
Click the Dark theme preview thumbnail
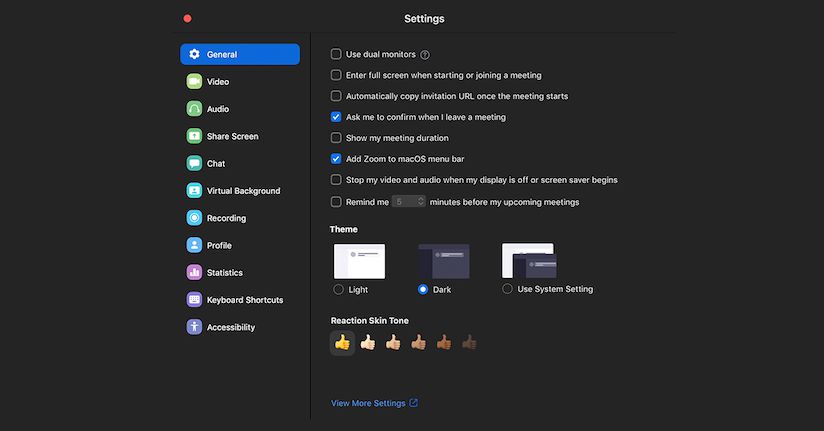tap(444, 261)
